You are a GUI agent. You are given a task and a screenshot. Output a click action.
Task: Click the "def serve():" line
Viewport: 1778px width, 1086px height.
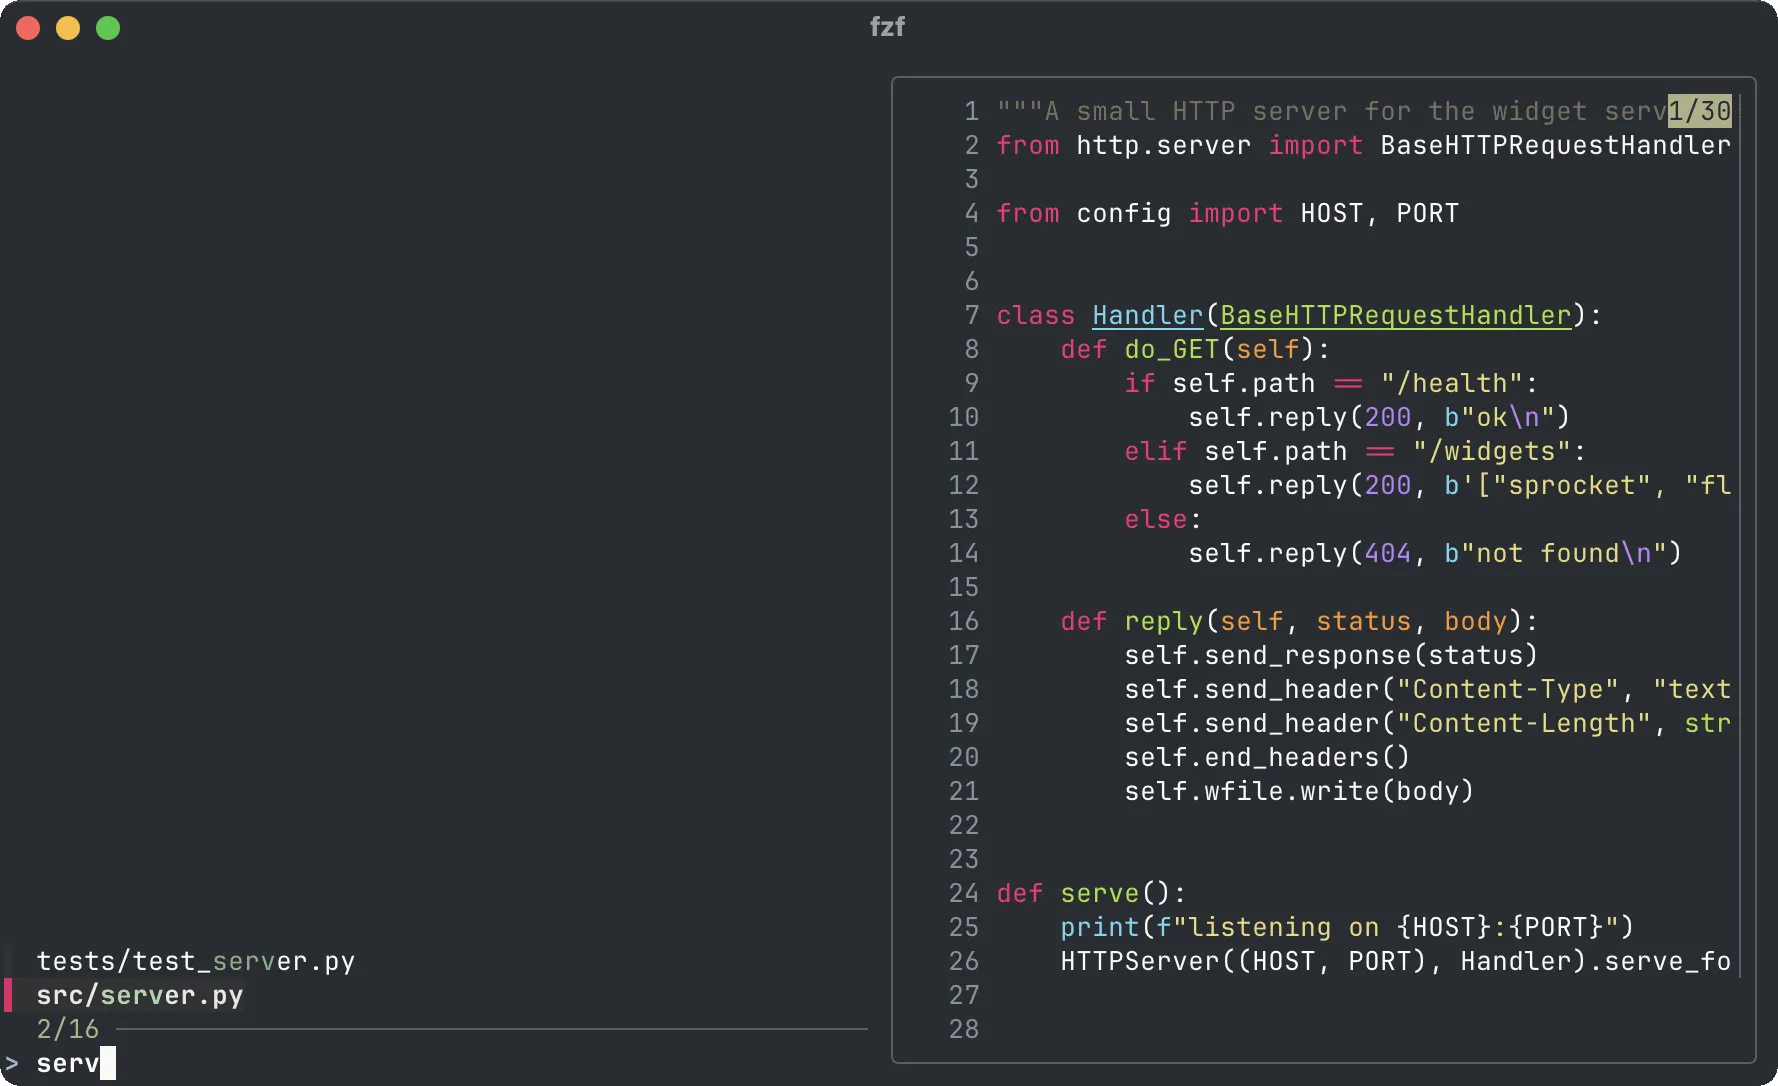1091,893
